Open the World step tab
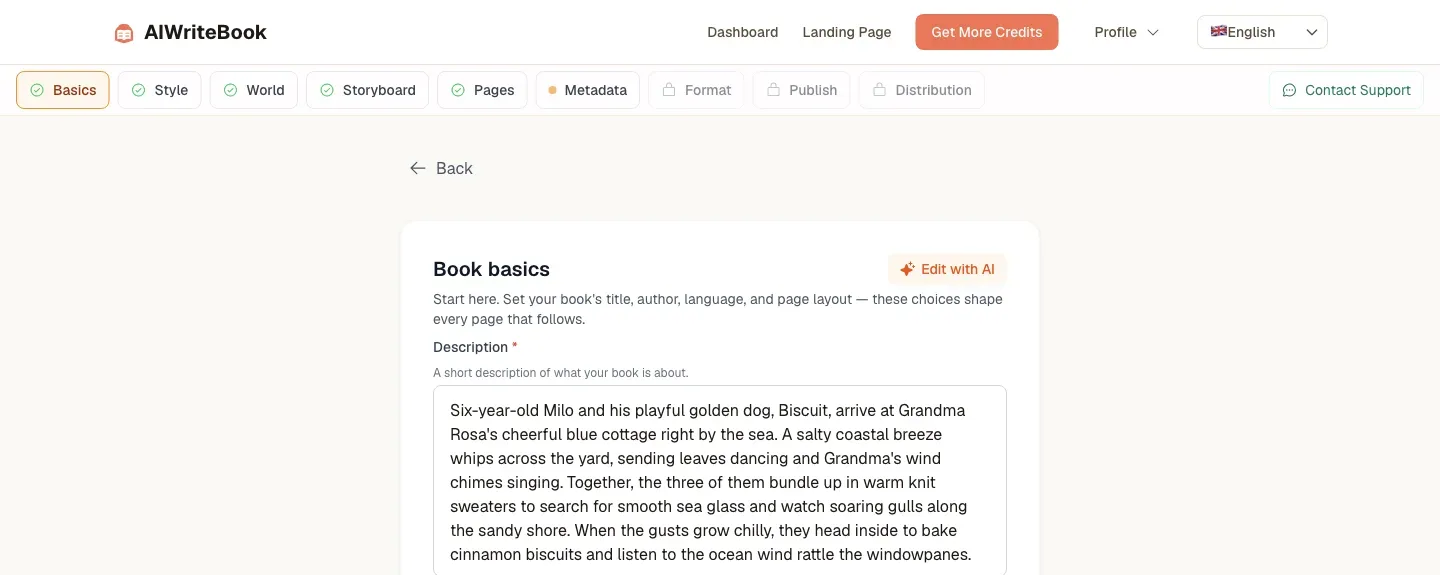1440x575 pixels. (254, 90)
